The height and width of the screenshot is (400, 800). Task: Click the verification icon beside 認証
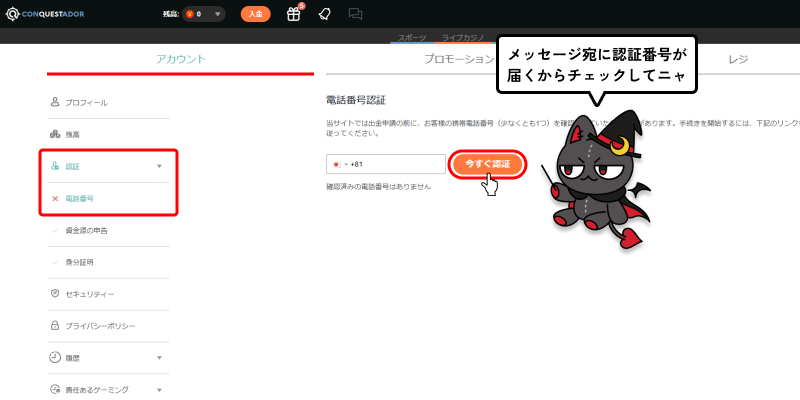(55, 166)
